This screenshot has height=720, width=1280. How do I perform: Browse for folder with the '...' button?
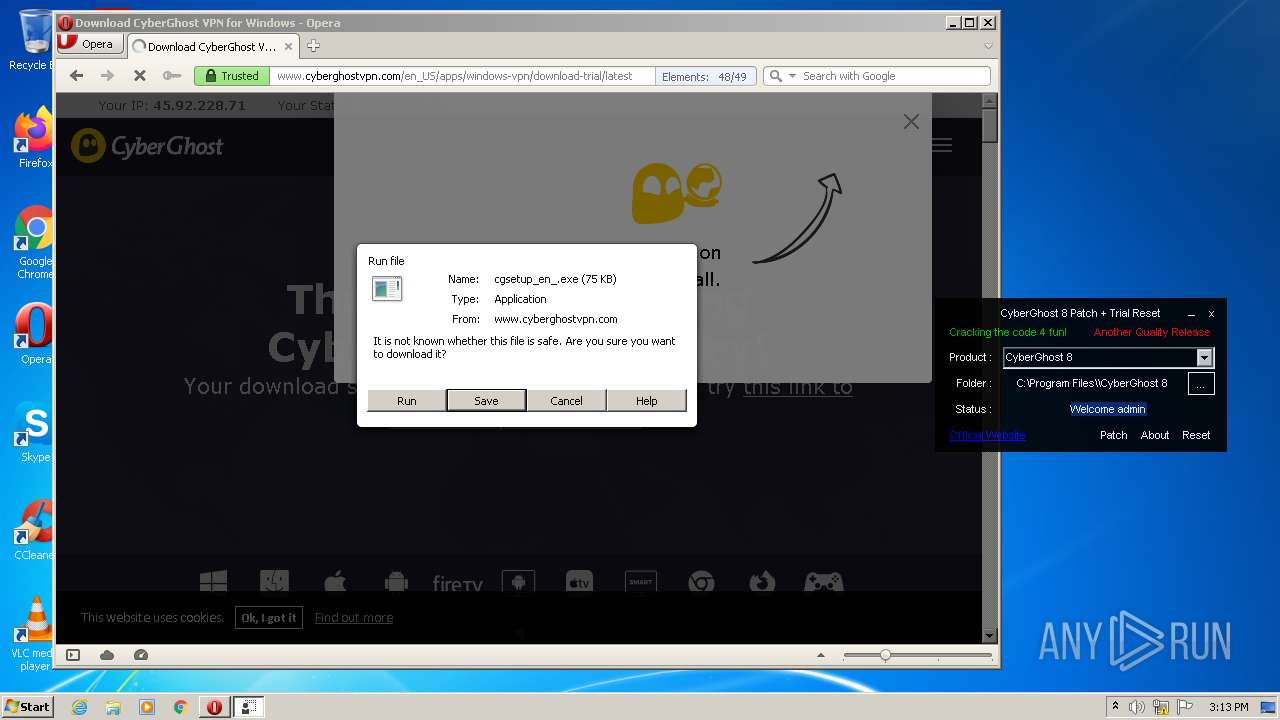(1201, 383)
